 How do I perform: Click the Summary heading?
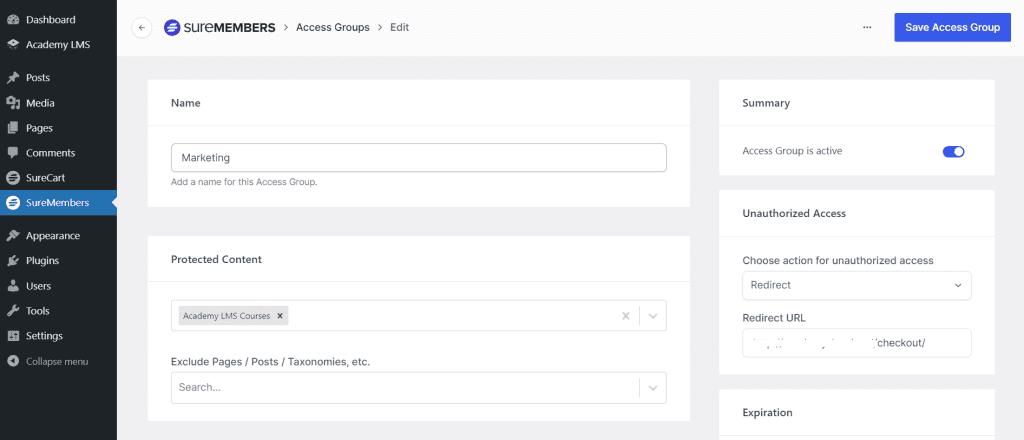click(766, 103)
